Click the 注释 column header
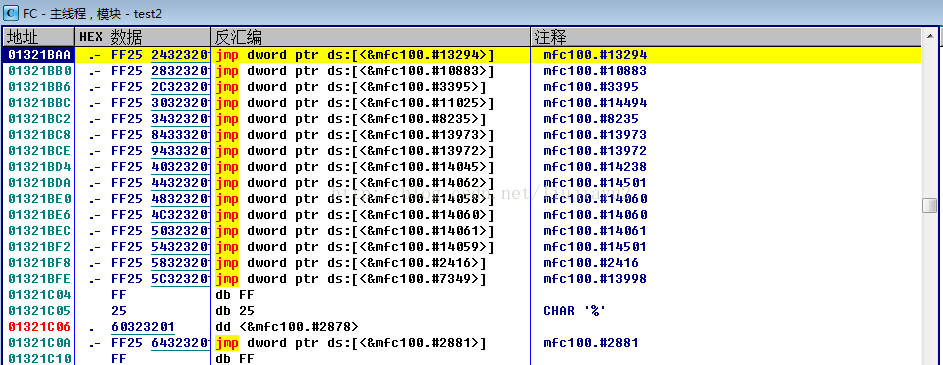 (x=726, y=38)
